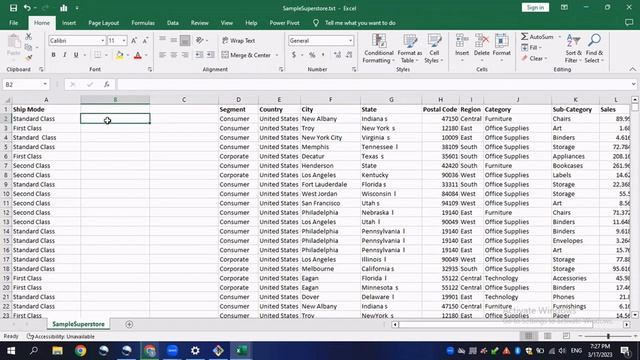This screenshot has width=640, height=360.
Task: Open the Windows Start menu
Action: tap(11, 351)
